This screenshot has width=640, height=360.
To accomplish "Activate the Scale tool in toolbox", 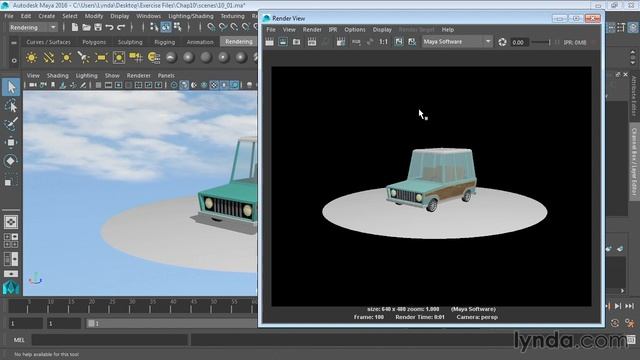I will pyautogui.click(x=11, y=180).
